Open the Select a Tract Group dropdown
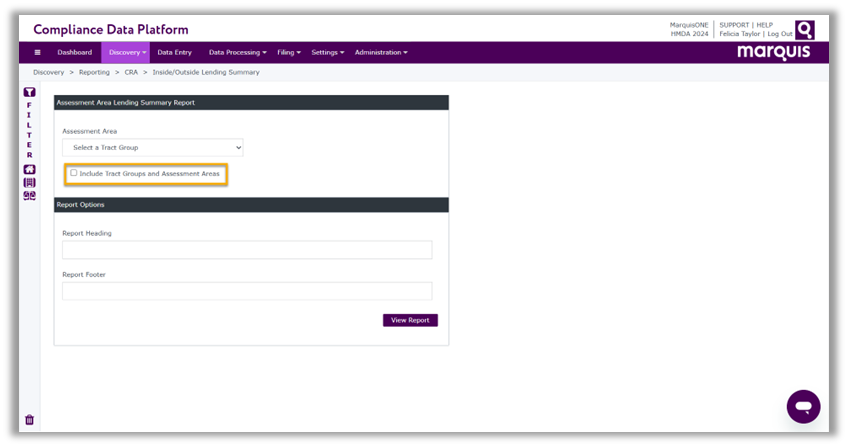The image size is (848, 447). tap(152, 148)
